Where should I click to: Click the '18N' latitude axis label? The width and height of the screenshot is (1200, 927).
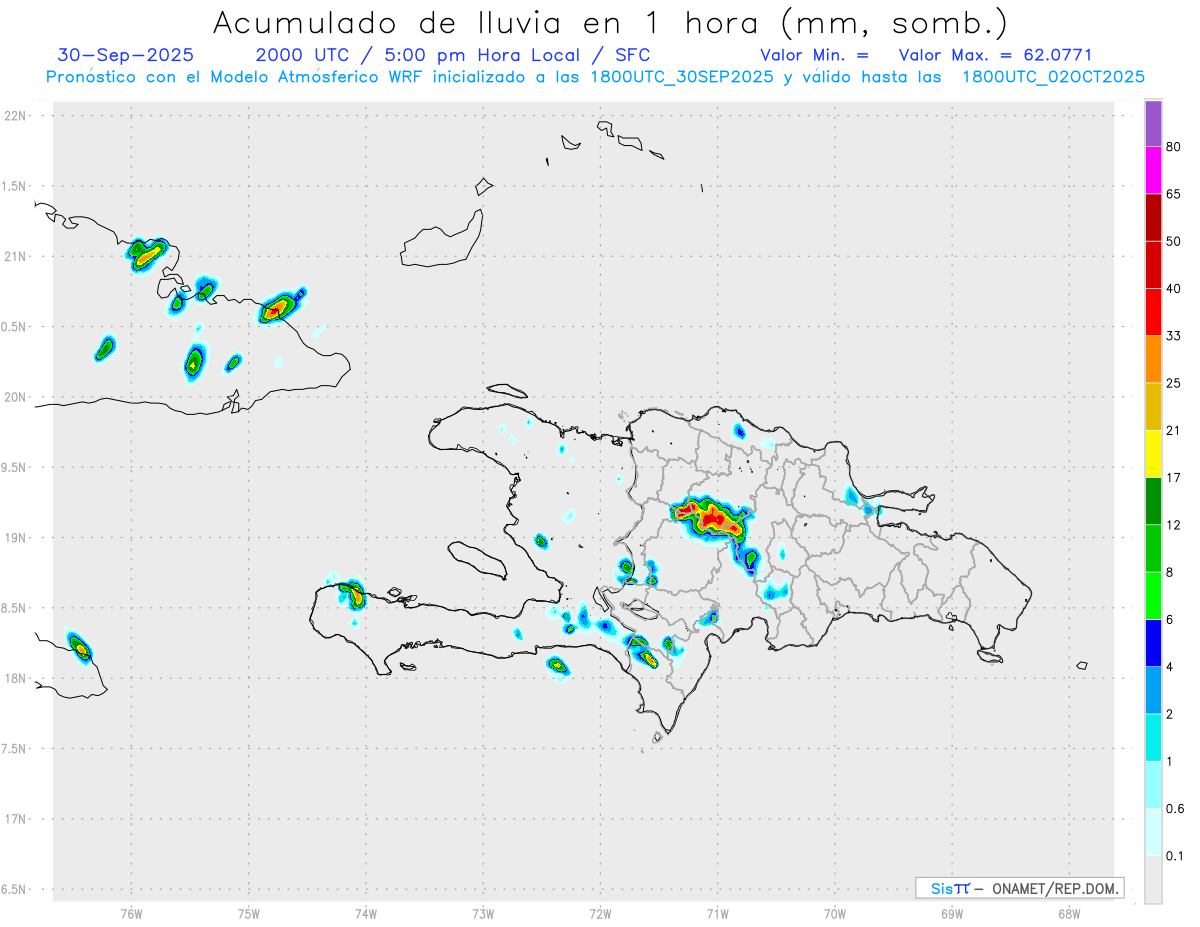(16, 678)
